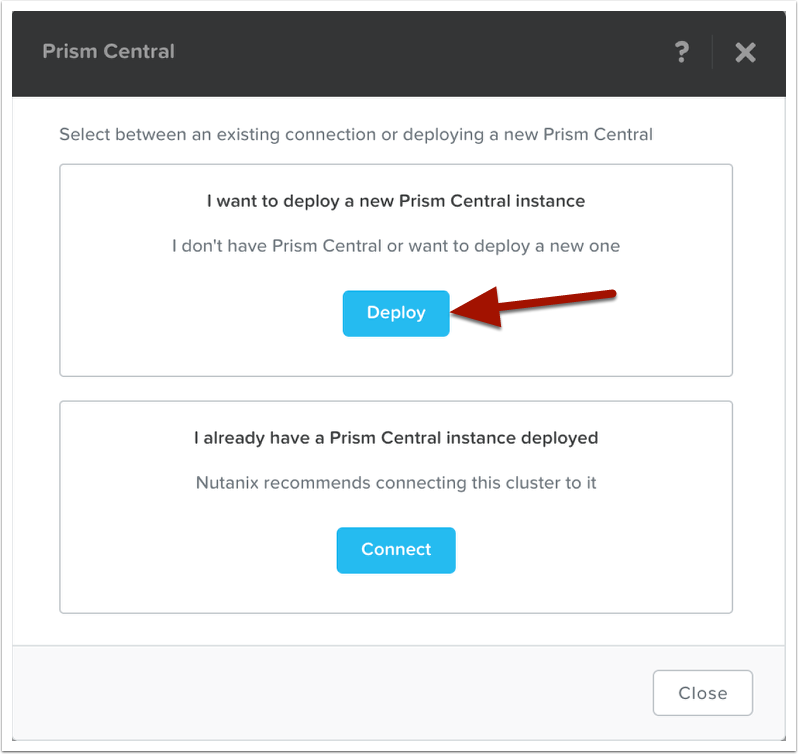This screenshot has width=798, height=754.
Task: Dismiss the dialog with the X icon
Action: point(745,52)
